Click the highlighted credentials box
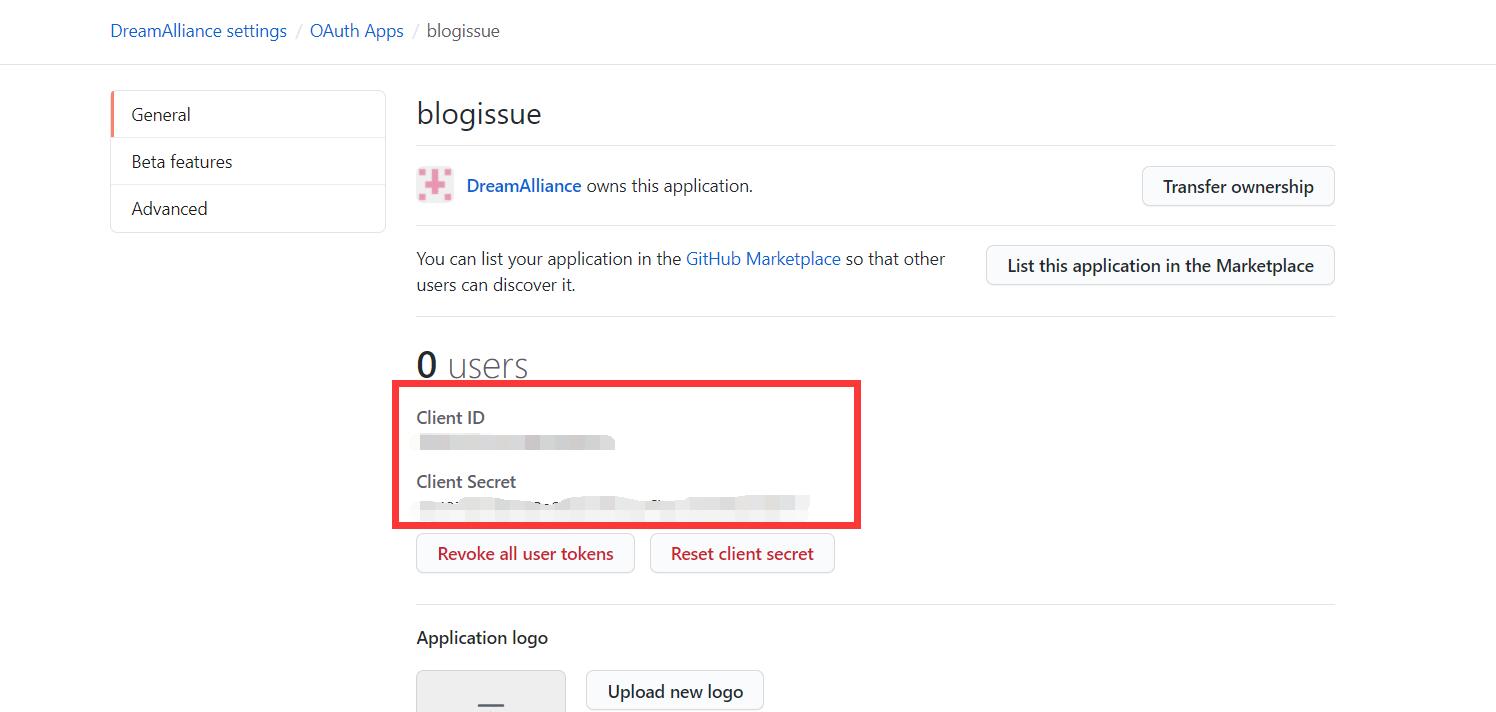This screenshot has width=1496, height=712. 627,453
